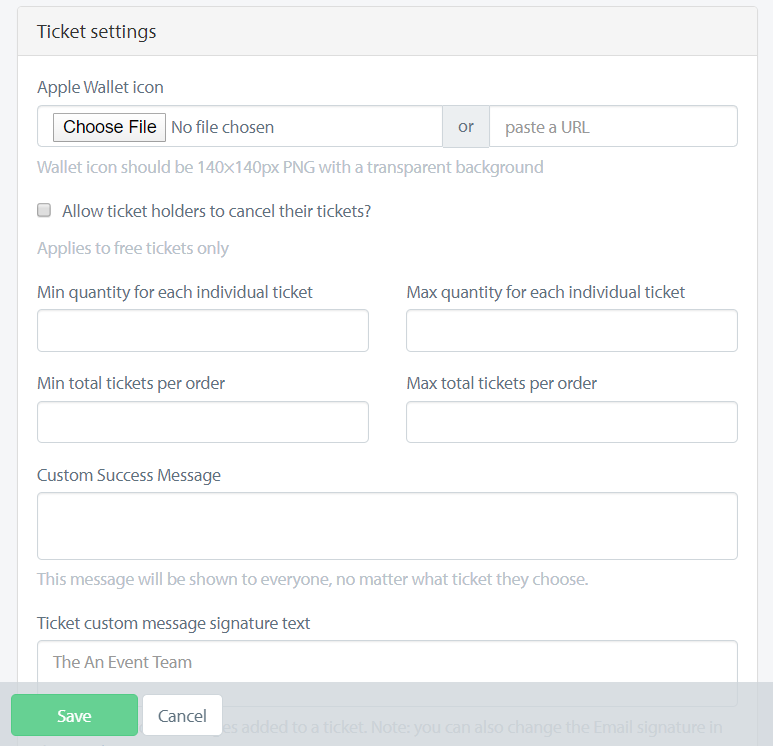Save the ticket settings

point(74,715)
